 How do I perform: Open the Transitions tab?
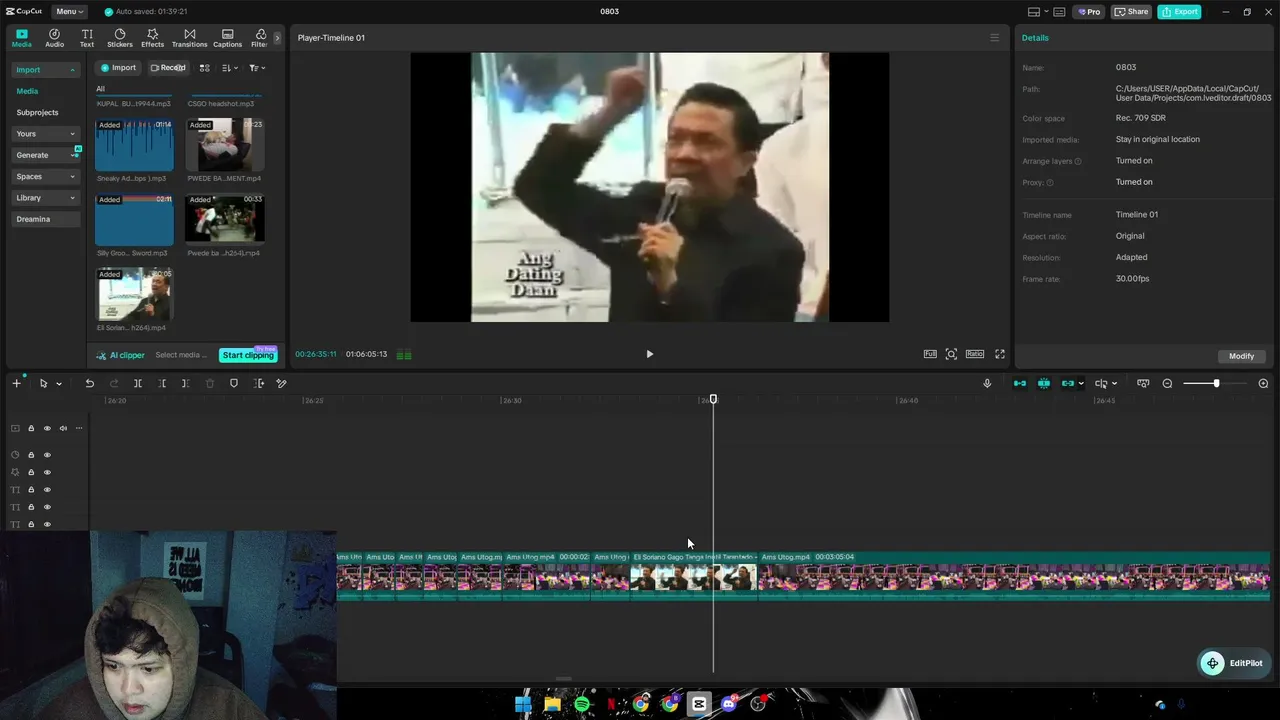[x=189, y=38]
